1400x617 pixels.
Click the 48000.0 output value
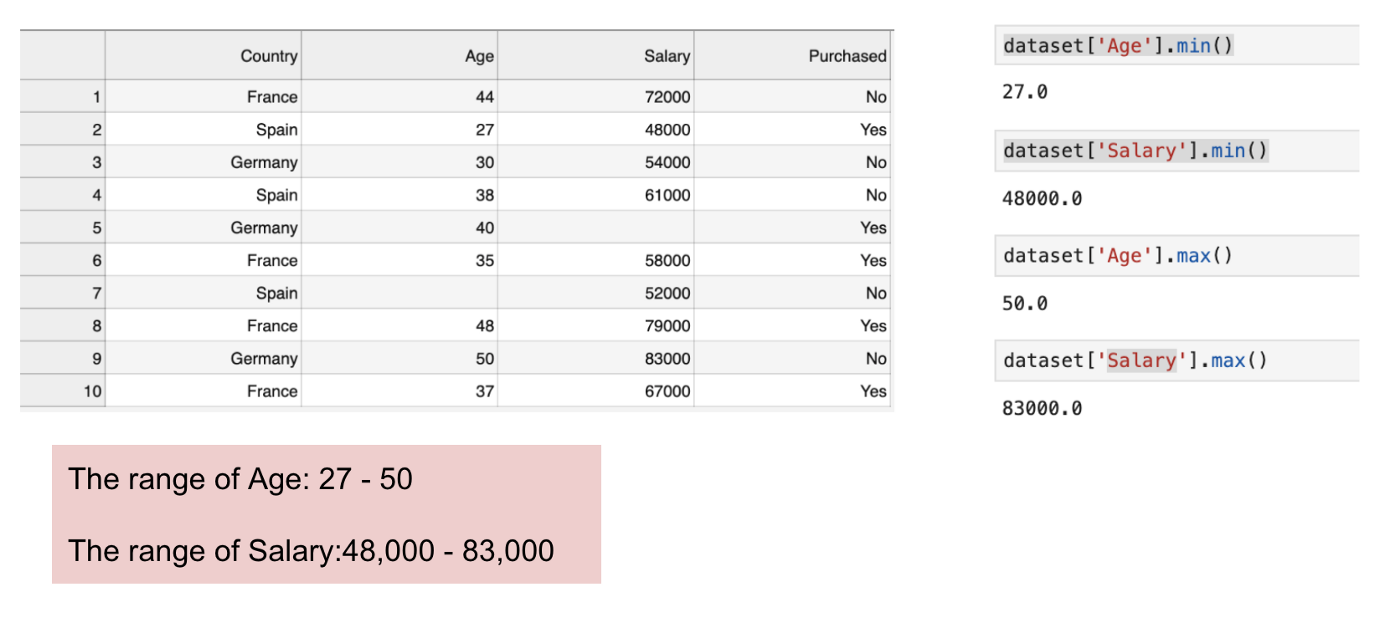(1041, 198)
